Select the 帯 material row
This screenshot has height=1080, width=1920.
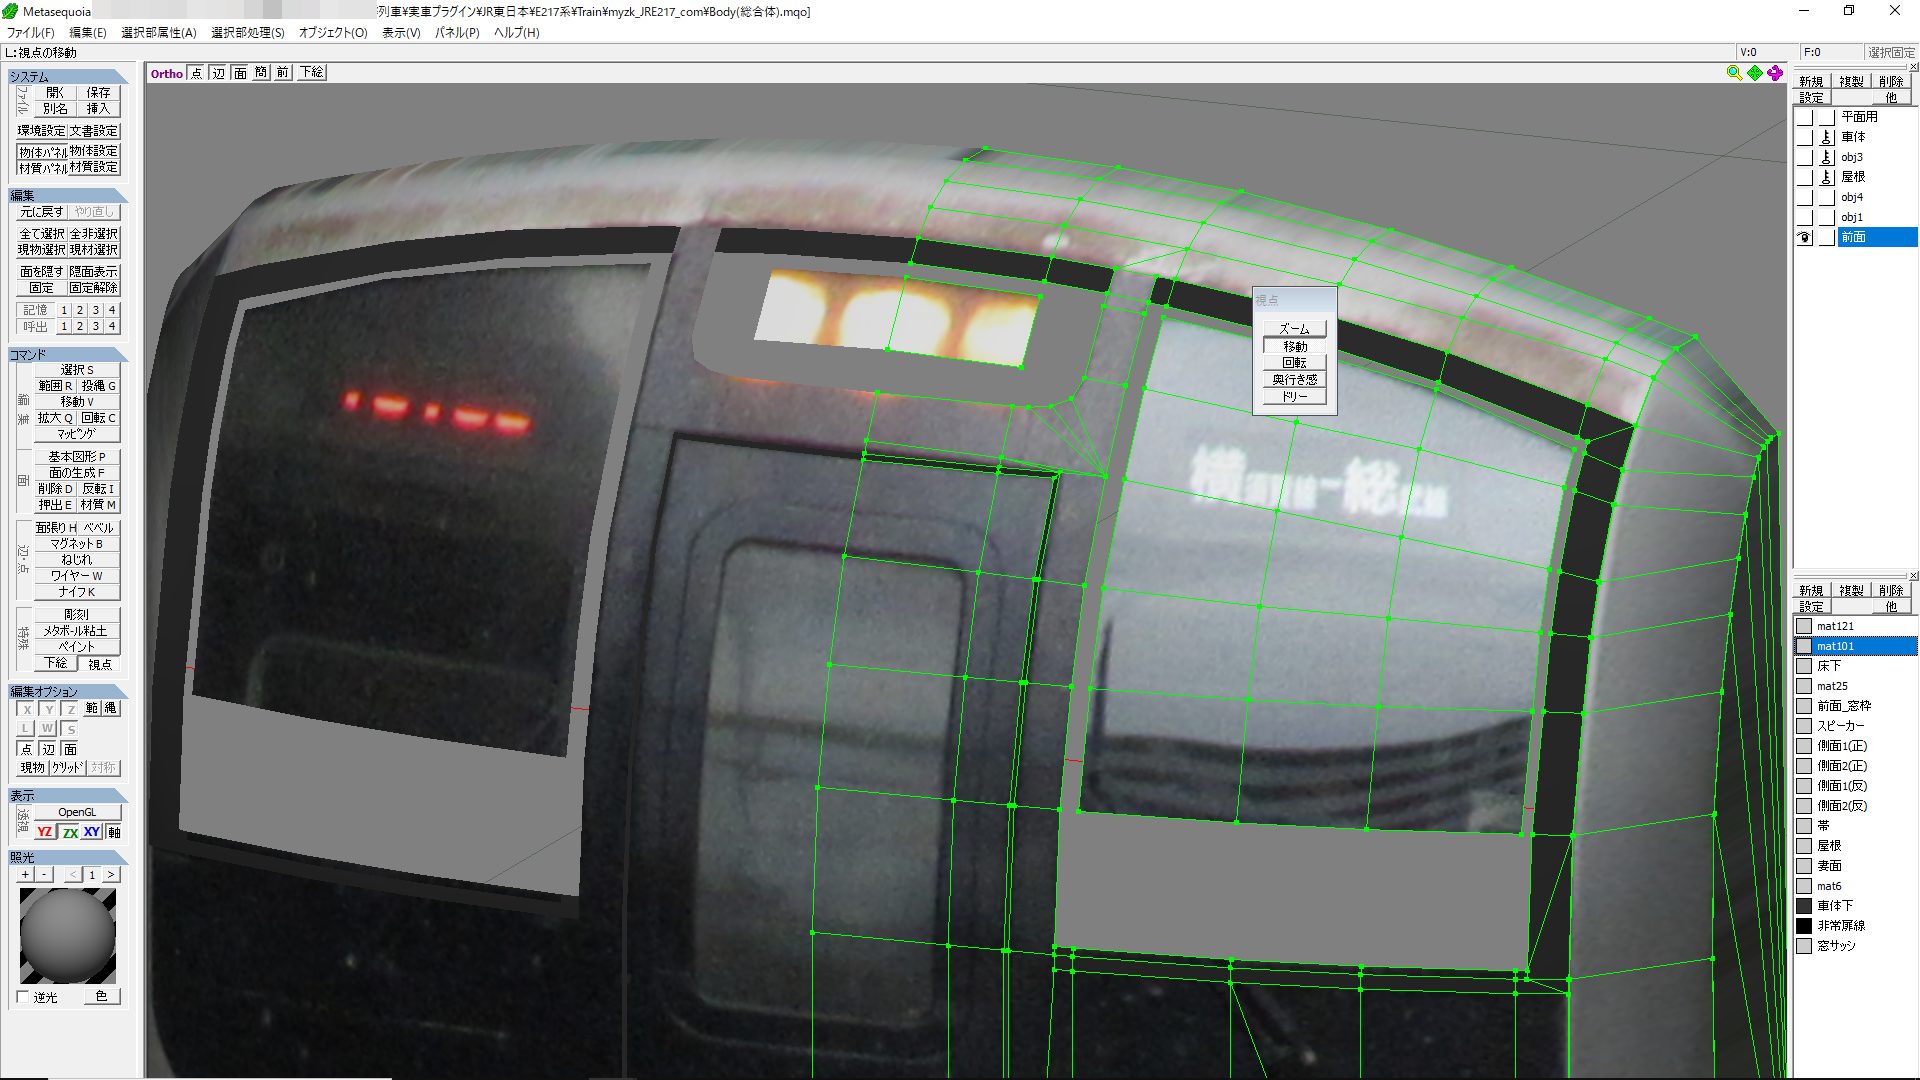[x=1857, y=826]
